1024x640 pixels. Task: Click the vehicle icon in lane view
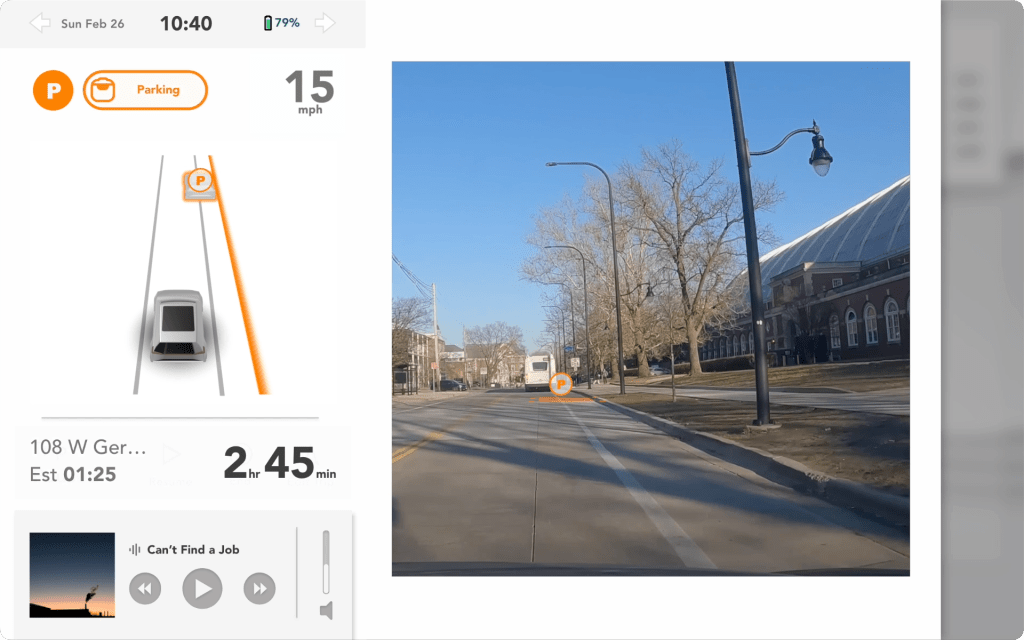click(x=178, y=325)
